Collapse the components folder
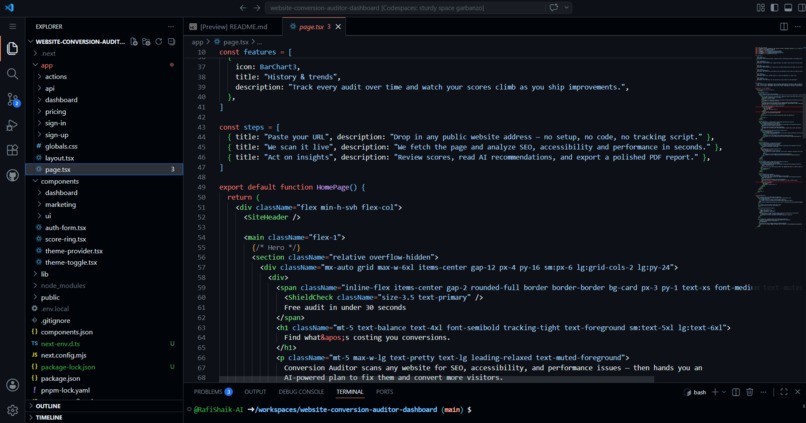 (x=104, y=181)
